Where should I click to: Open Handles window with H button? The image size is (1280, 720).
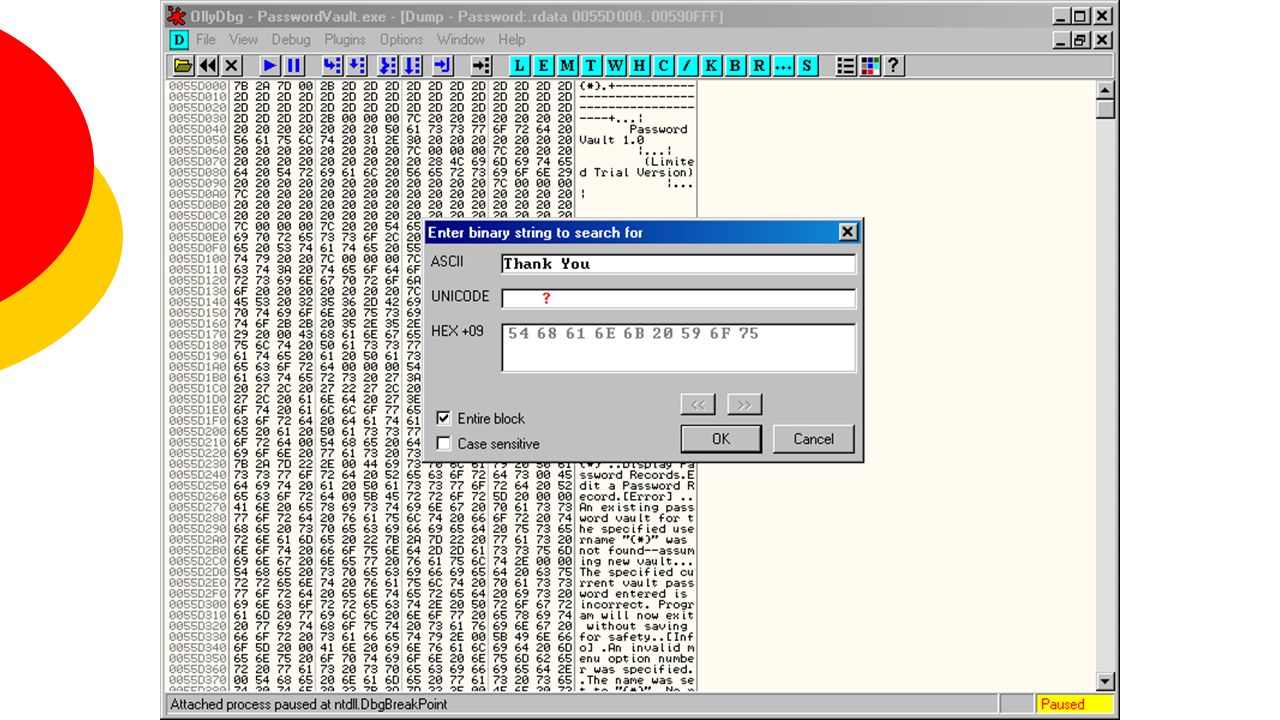[639, 65]
